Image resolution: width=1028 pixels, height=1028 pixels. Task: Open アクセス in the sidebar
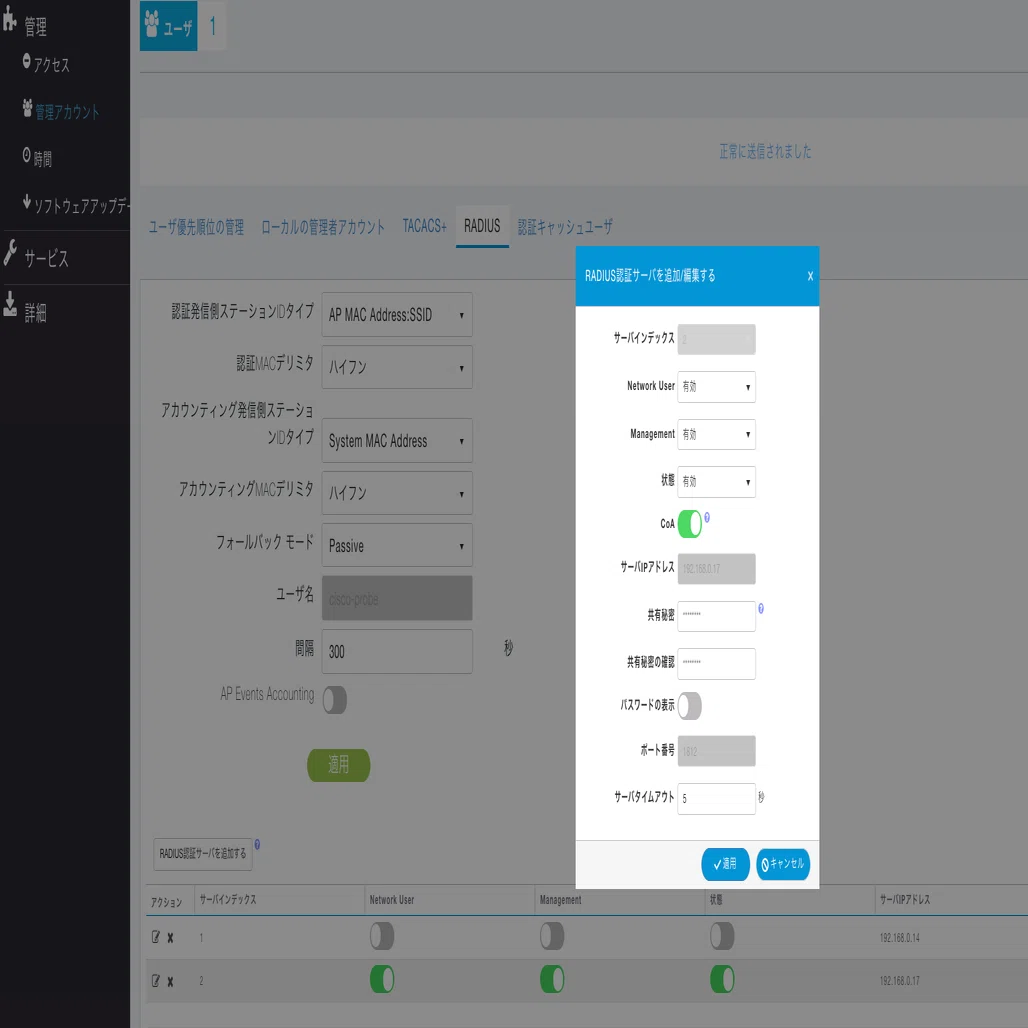[x=46, y=64]
